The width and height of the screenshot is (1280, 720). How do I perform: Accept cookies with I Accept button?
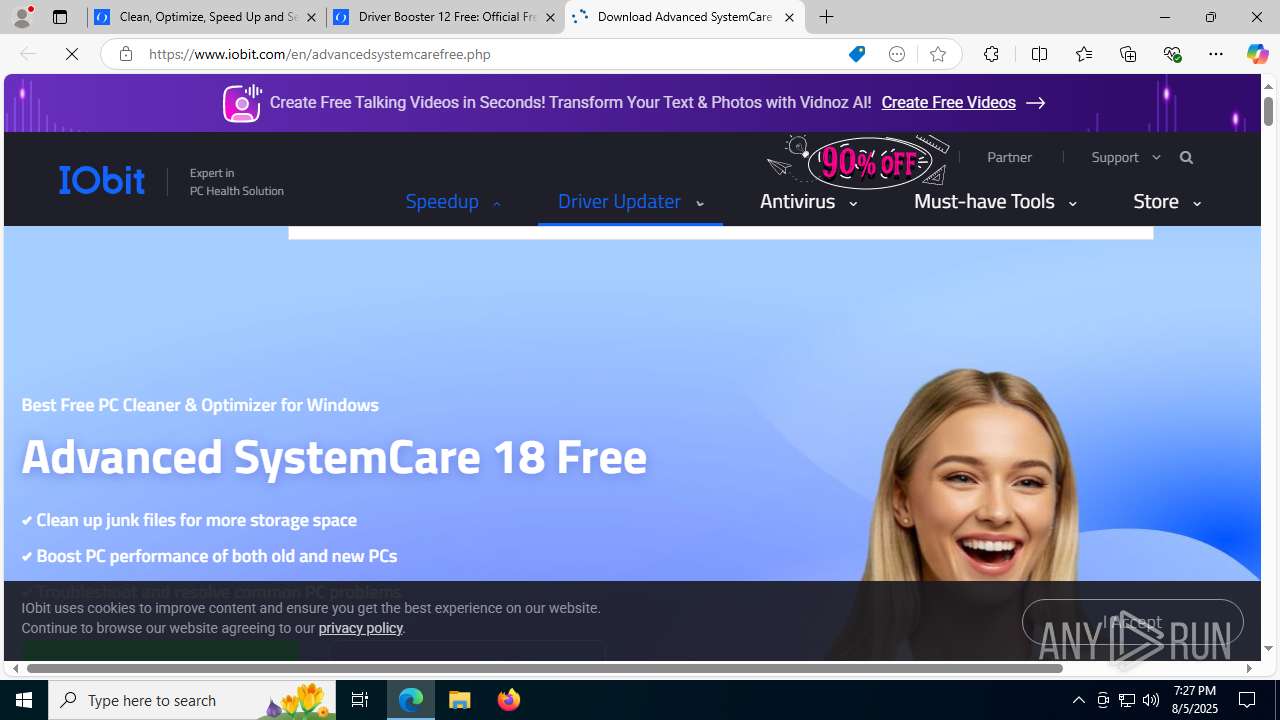tap(1132, 622)
